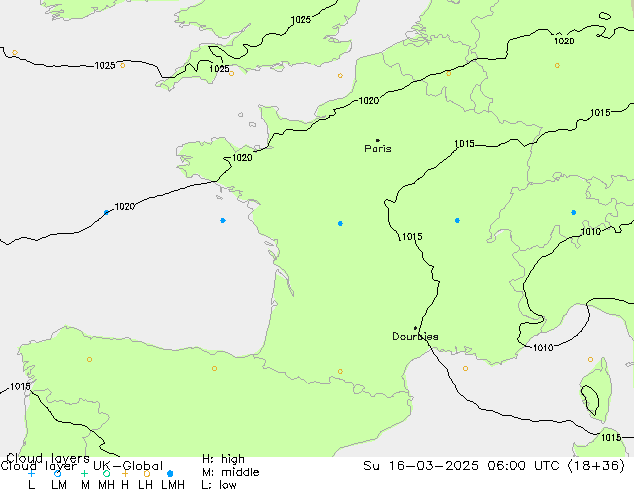Click the LMH legend label
The height and width of the screenshot is (490, 634).
point(173,485)
